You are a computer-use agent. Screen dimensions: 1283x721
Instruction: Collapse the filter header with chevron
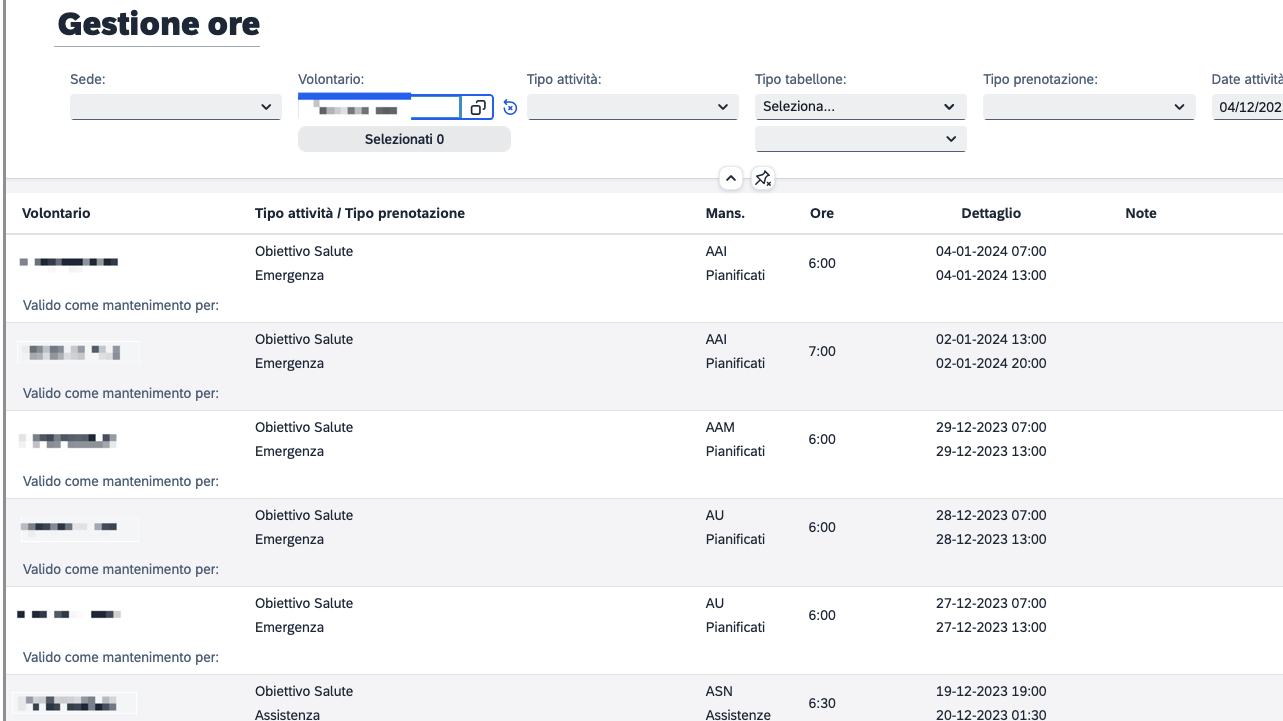[731, 178]
